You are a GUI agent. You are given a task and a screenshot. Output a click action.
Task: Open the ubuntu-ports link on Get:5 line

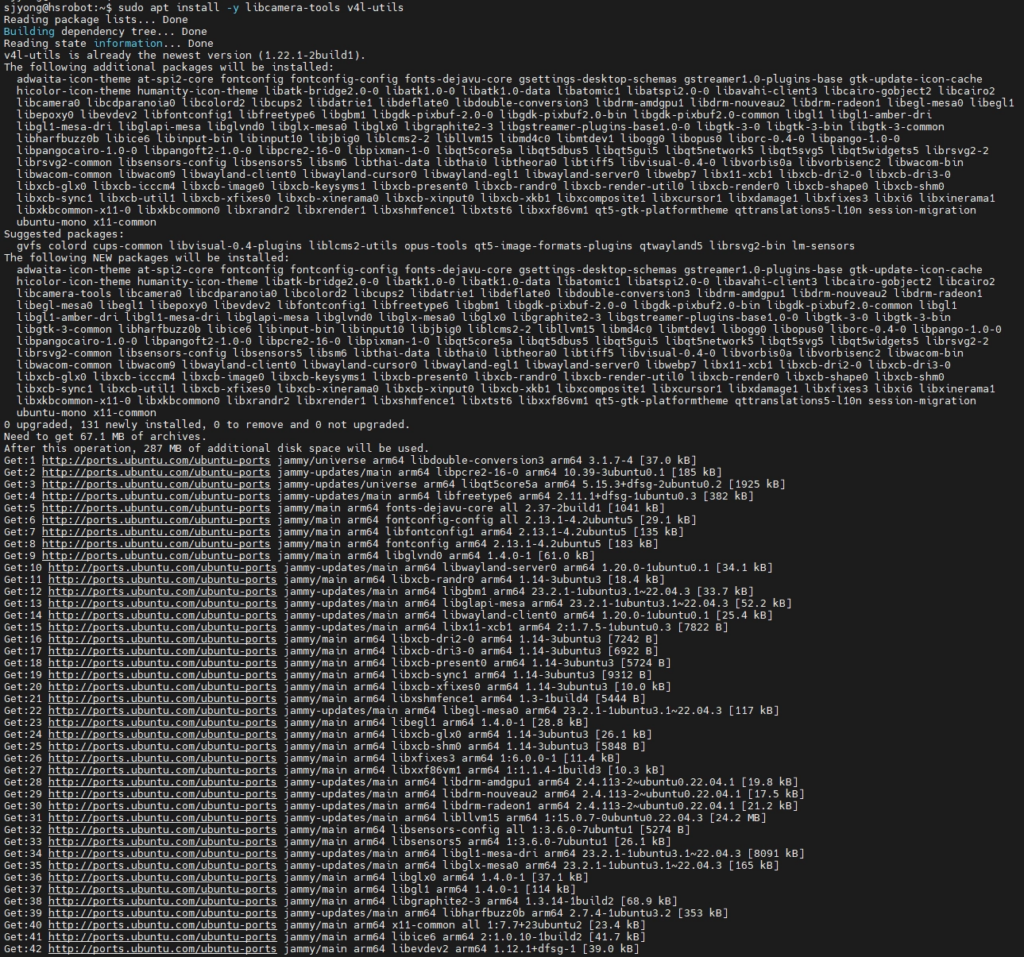point(156,508)
